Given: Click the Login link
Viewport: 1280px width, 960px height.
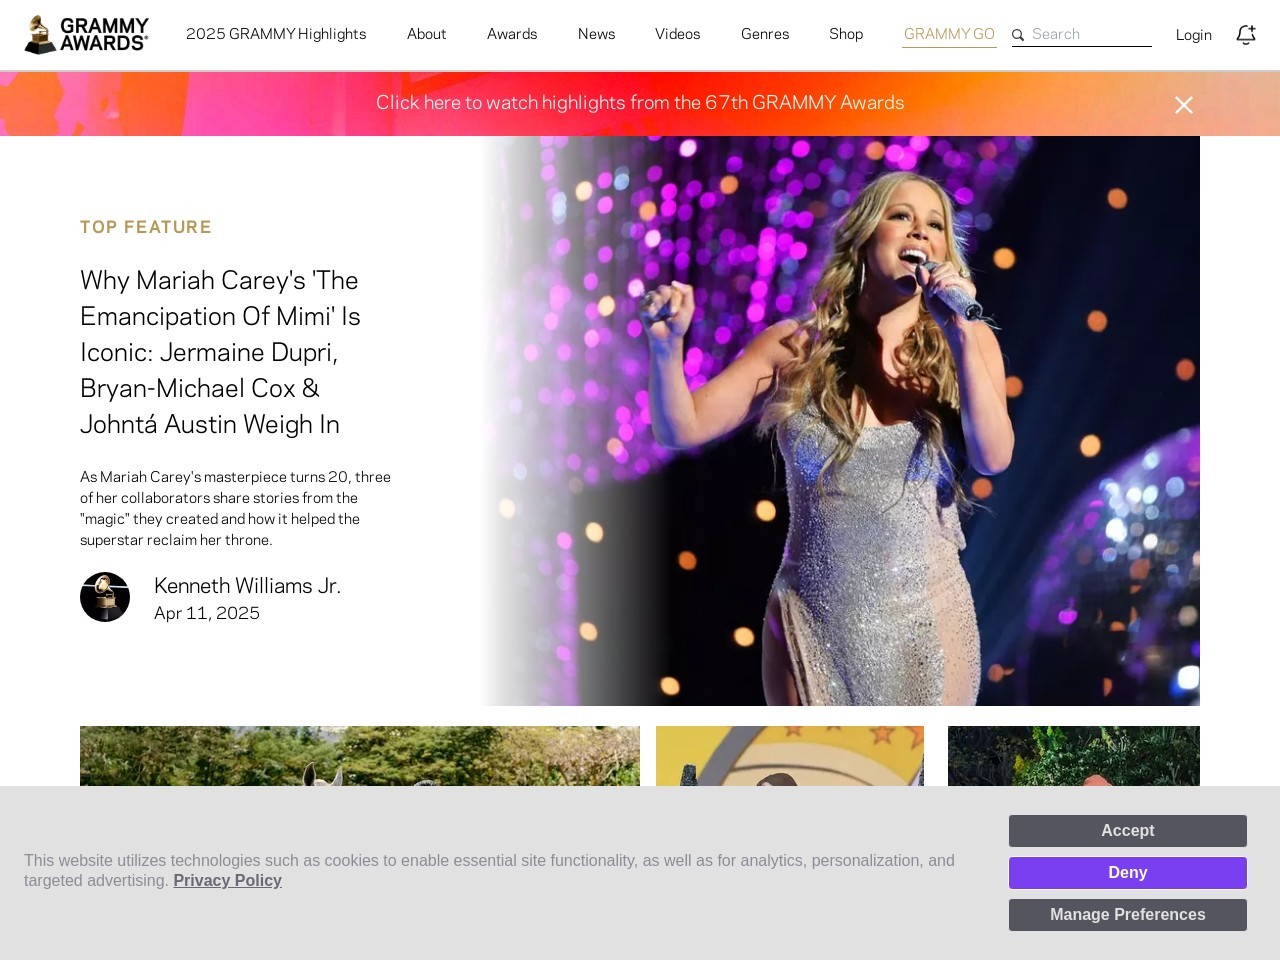Looking at the screenshot, I should pyautogui.click(x=1194, y=35).
